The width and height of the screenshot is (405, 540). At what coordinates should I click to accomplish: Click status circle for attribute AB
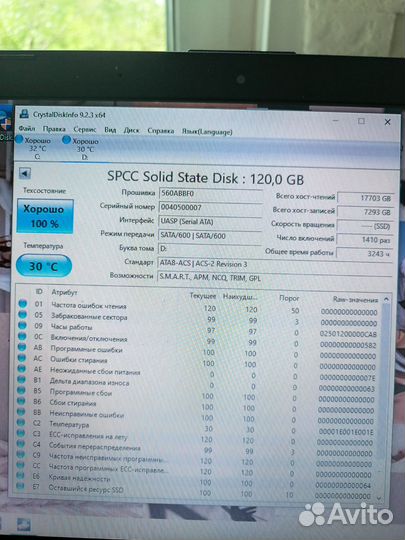click(22, 347)
